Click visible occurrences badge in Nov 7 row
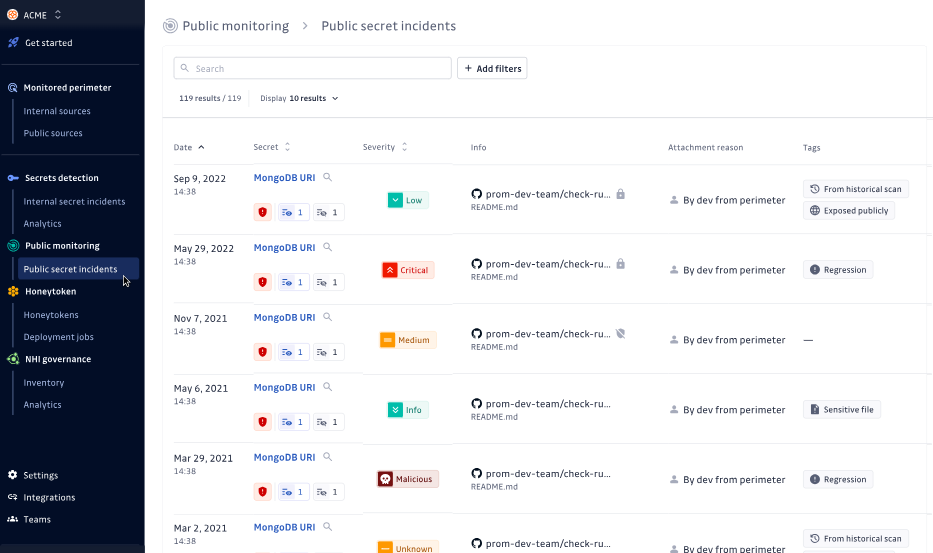 pyautogui.click(x=294, y=352)
